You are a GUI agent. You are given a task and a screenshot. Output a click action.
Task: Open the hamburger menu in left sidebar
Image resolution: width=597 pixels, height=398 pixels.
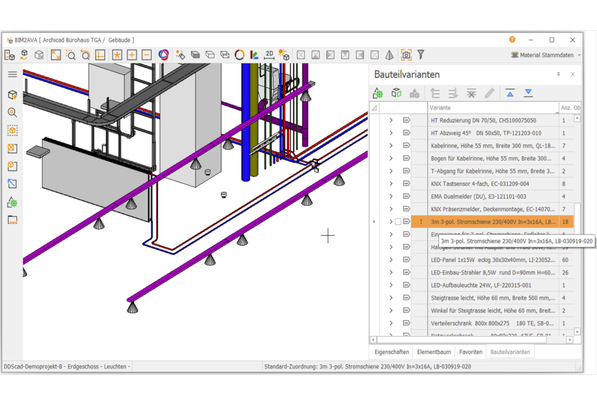pyautogui.click(x=13, y=74)
